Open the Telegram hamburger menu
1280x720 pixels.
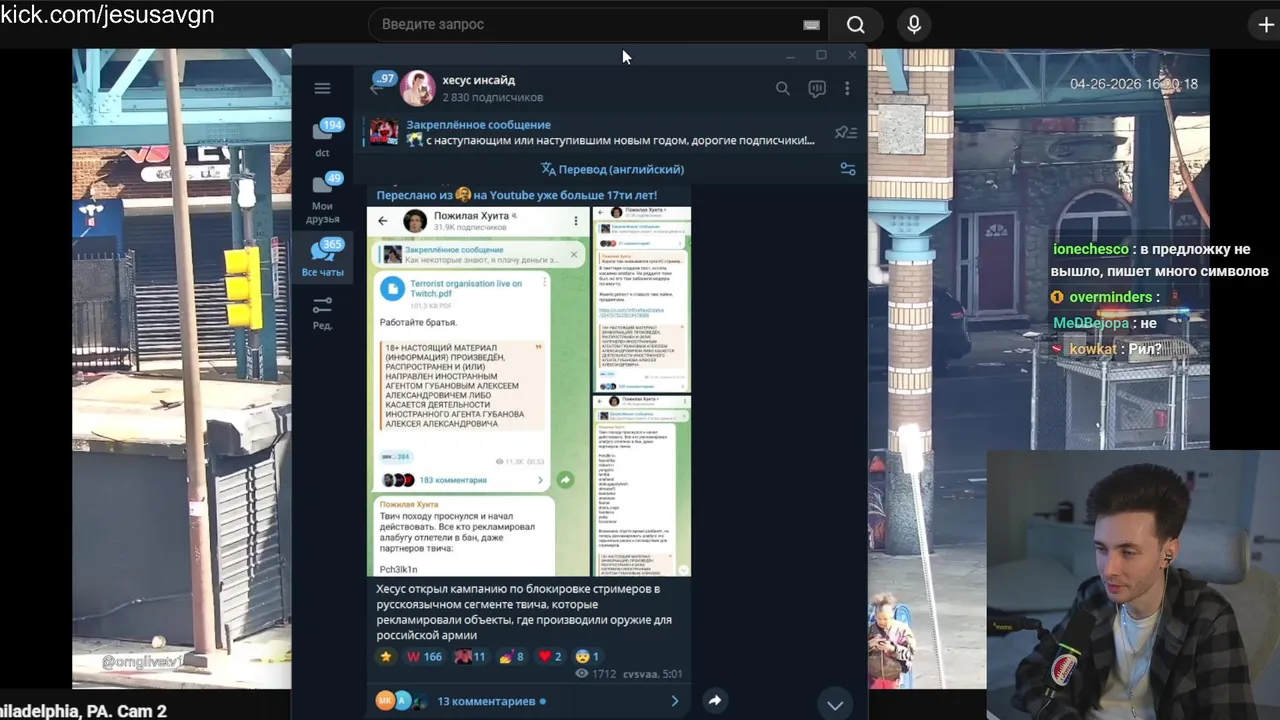pyautogui.click(x=322, y=88)
